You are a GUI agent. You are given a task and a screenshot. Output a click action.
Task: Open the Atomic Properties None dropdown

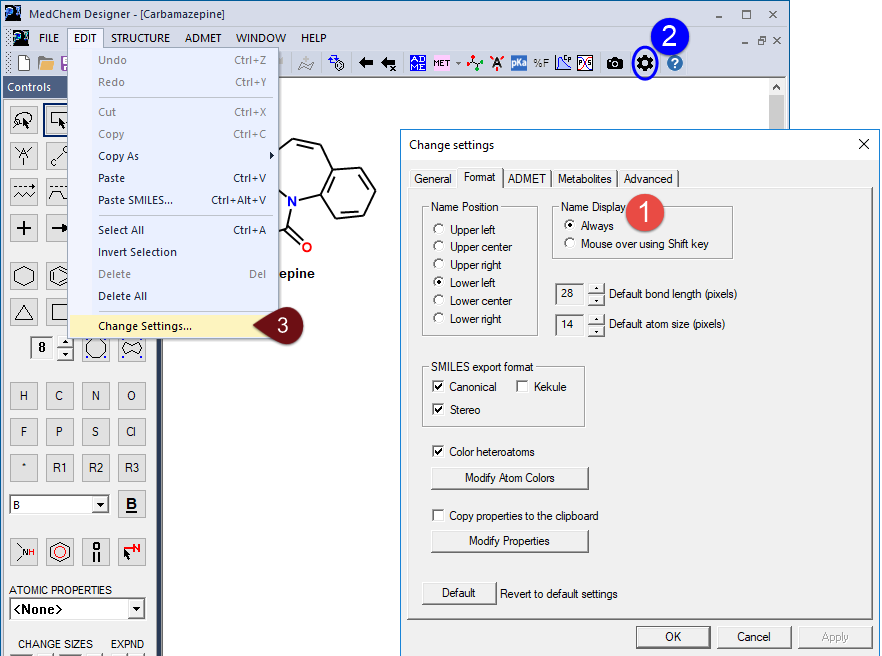pos(136,609)
